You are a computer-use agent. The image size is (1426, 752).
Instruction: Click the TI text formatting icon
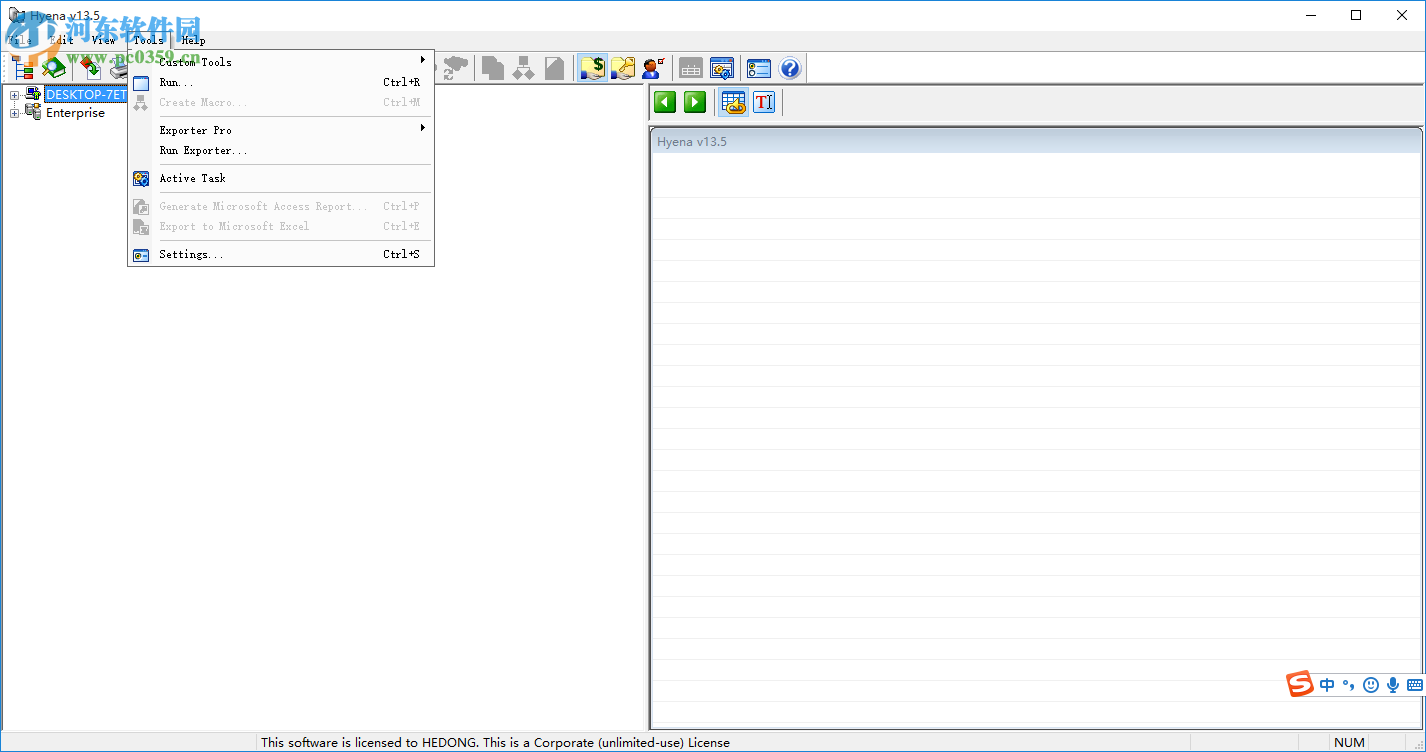tap(763, 101)
